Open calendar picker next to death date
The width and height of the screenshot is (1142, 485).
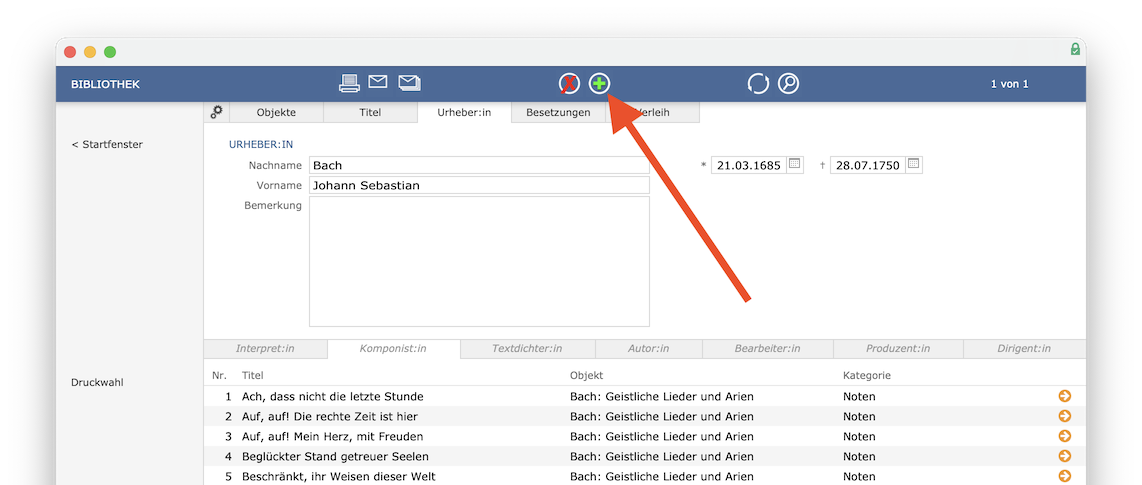[913, 164]
